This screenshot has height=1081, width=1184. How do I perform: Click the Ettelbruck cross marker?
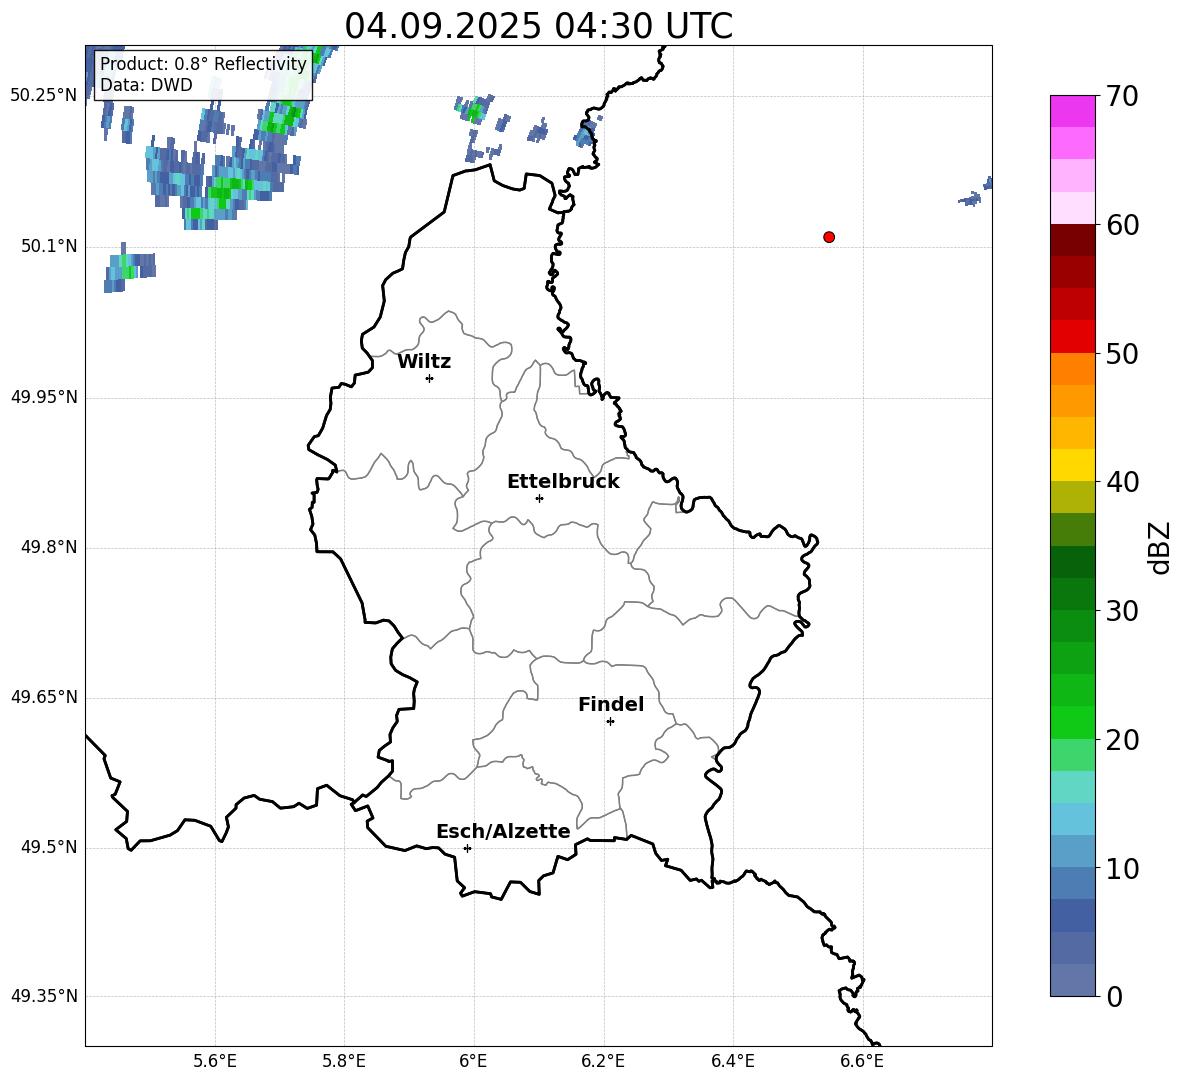tap(539, 498)
